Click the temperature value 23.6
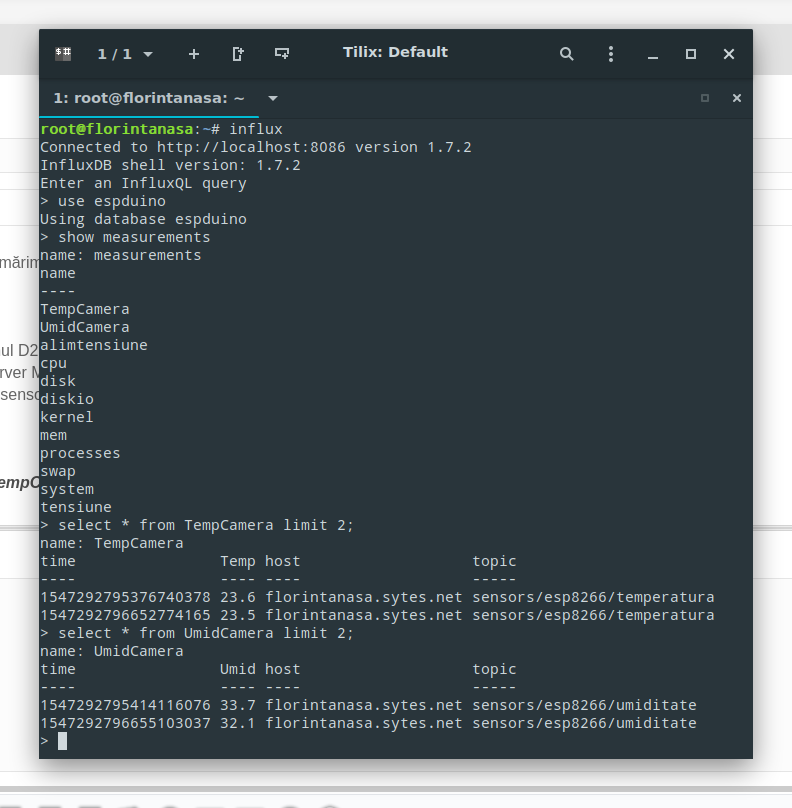The height and width of the screenshot is (808, 792). (x=238, y=597)
